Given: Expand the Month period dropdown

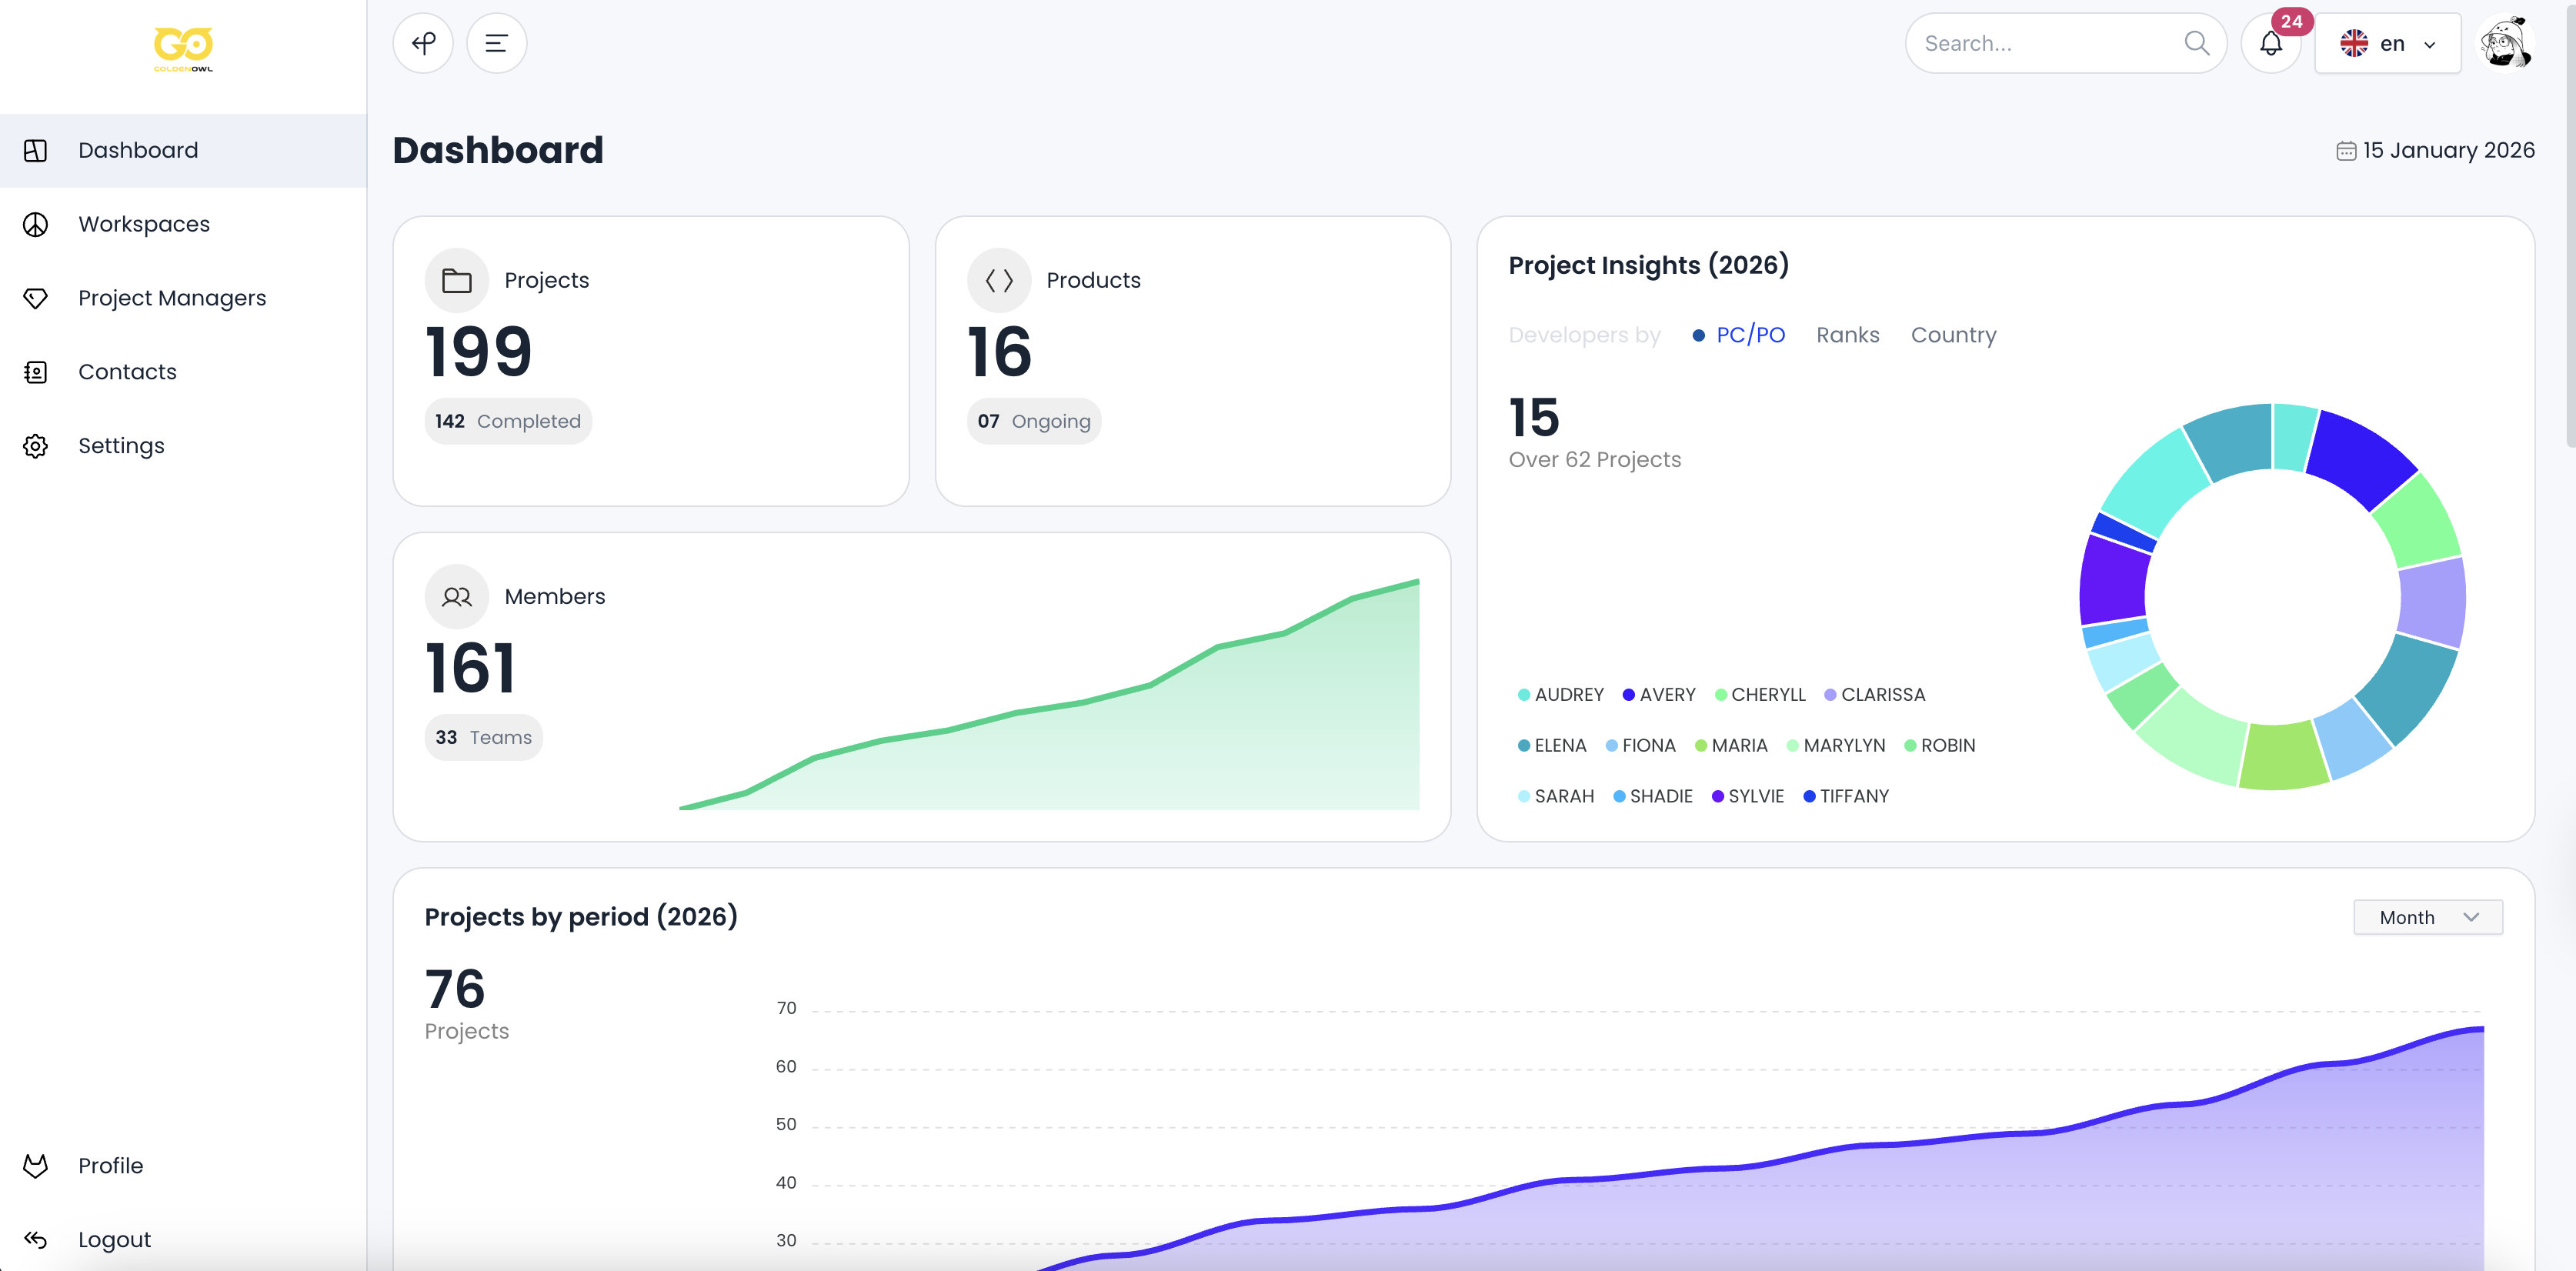Looking at the screenshot, I should click(x=2427, y=917).
